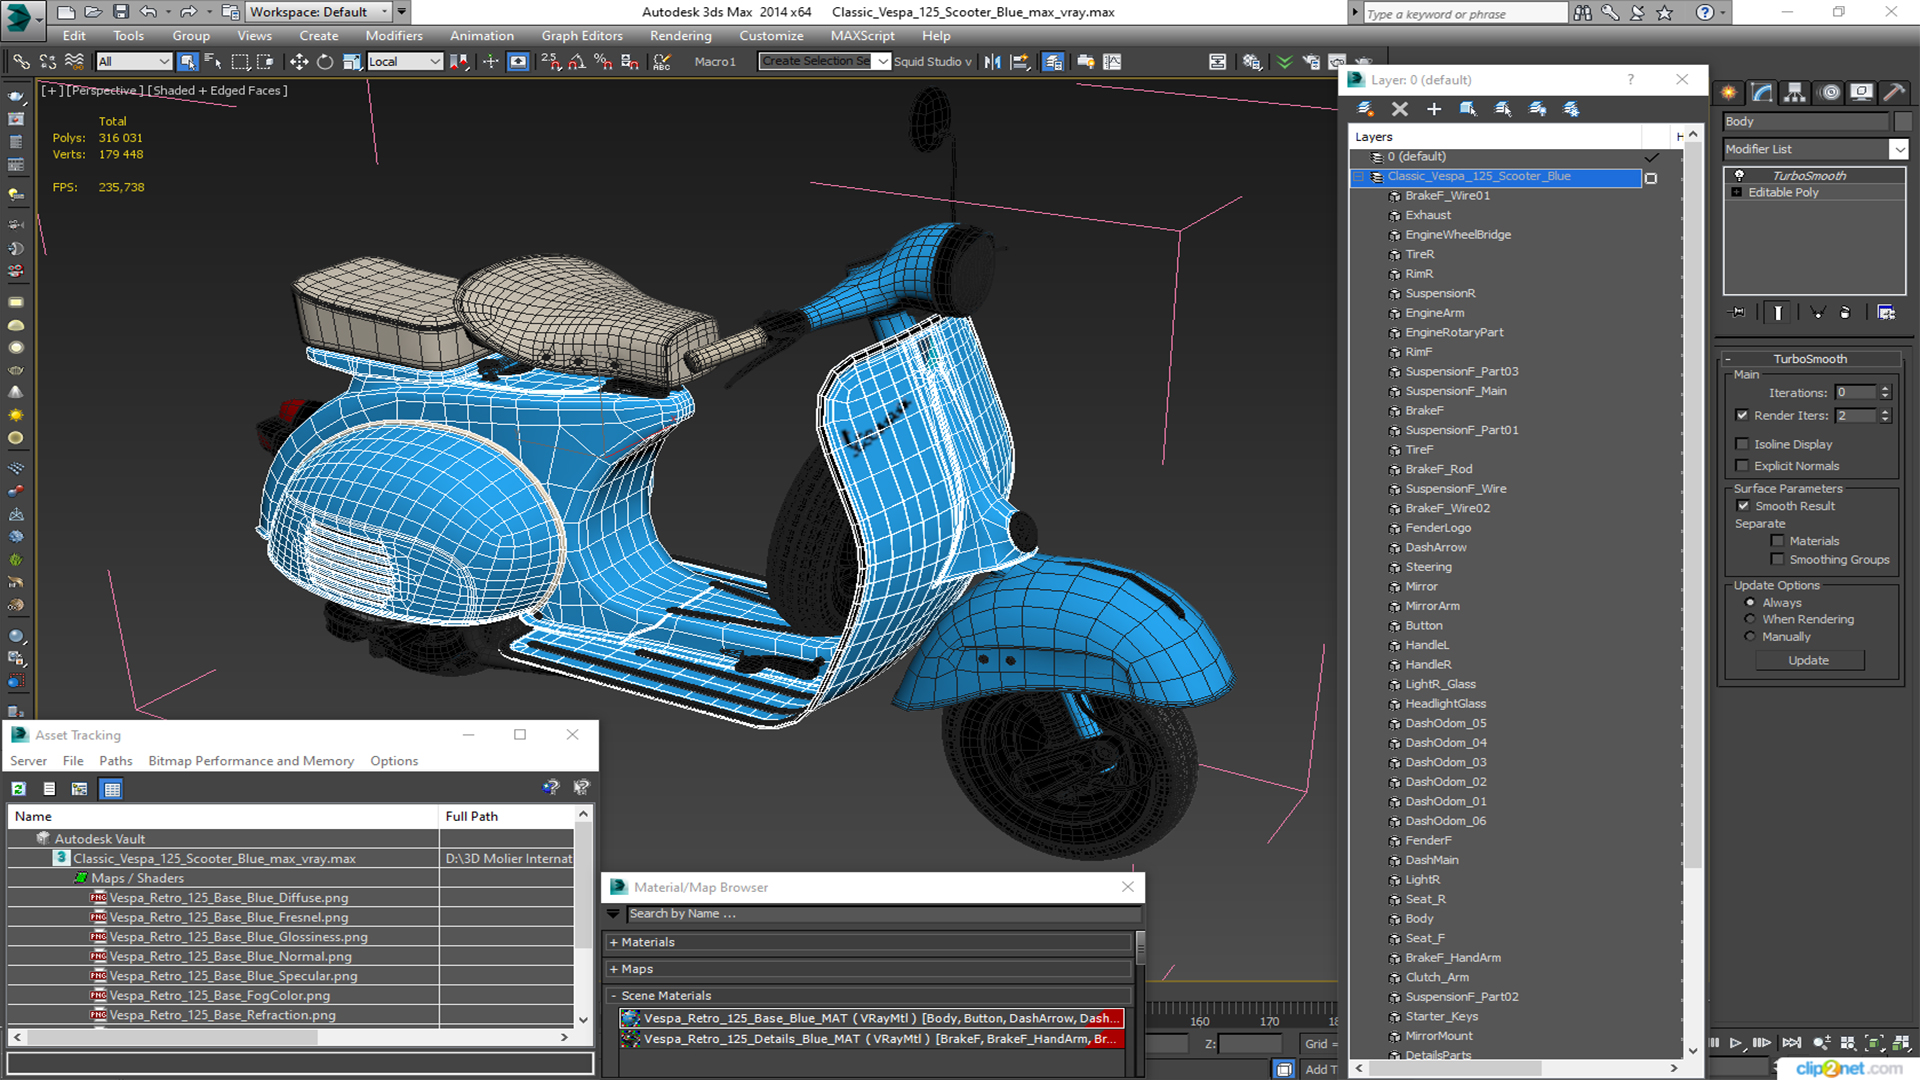Click Iterations value field
This screenshot has height=1080, width=1920.
[x=1856, y=393]
